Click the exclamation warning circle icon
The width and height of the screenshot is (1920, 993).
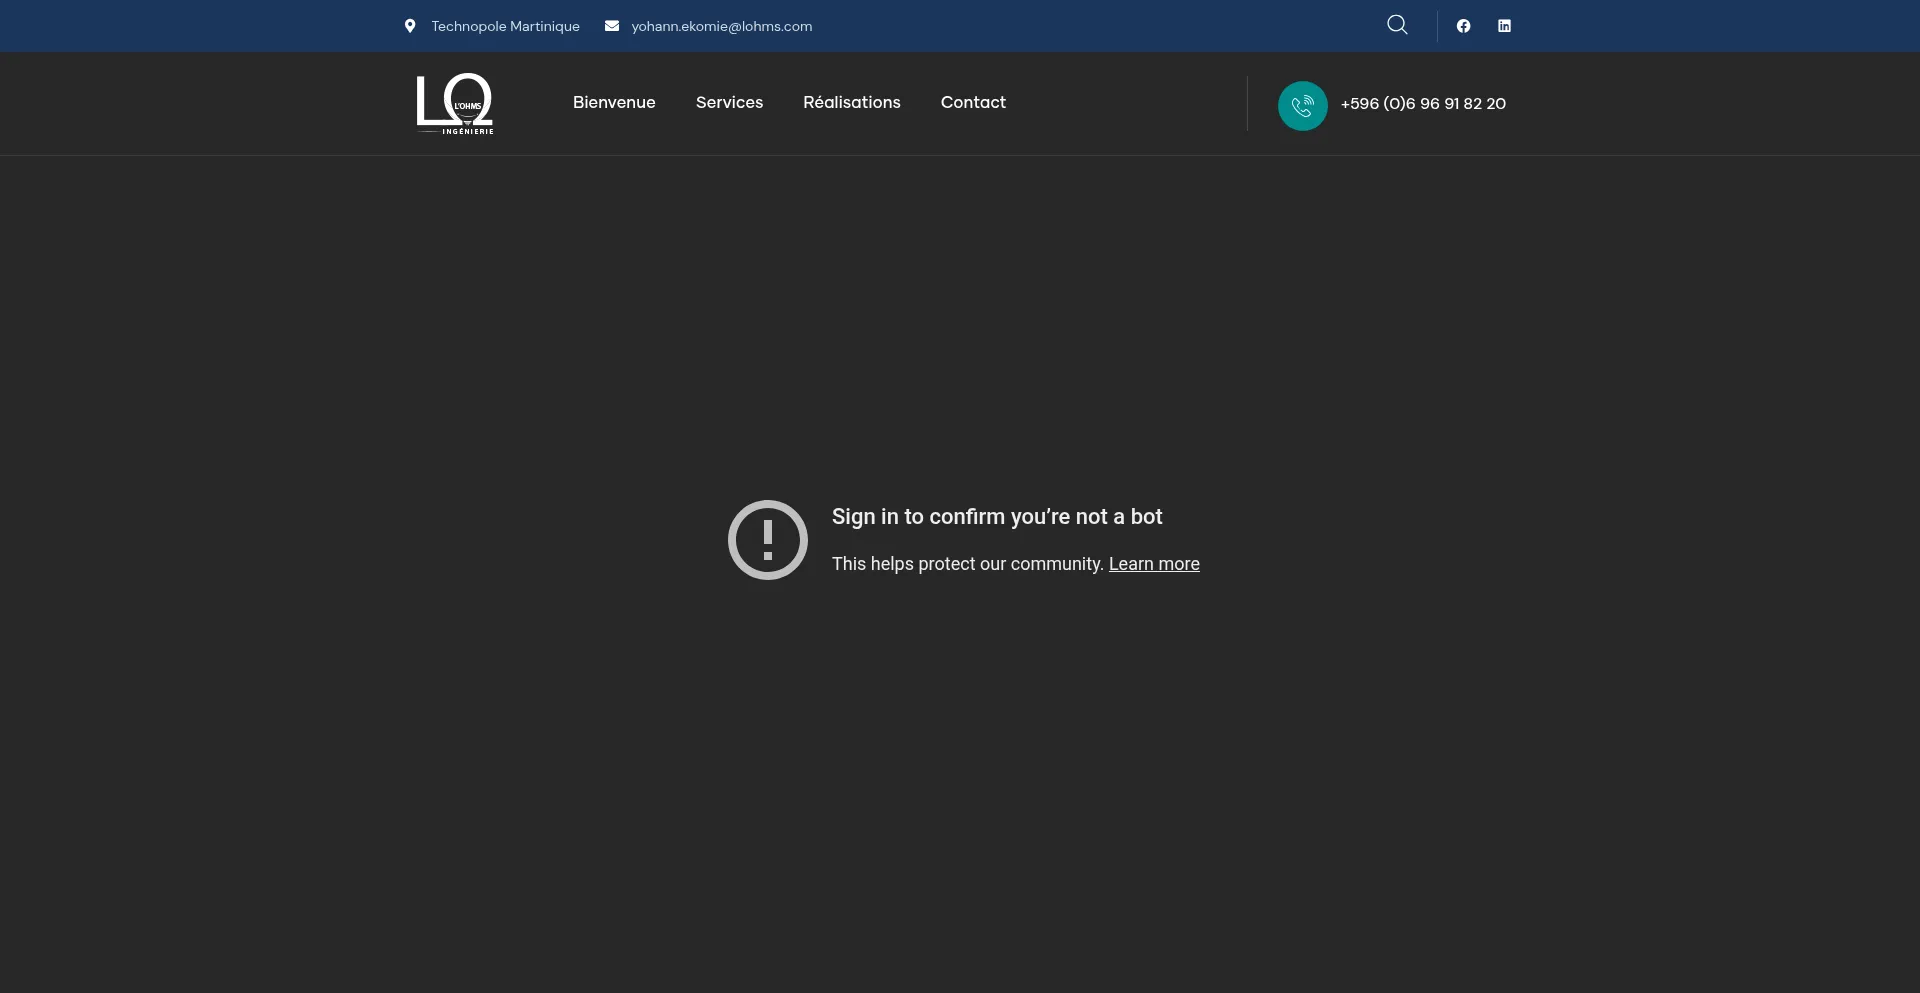[x=767, y=540]
